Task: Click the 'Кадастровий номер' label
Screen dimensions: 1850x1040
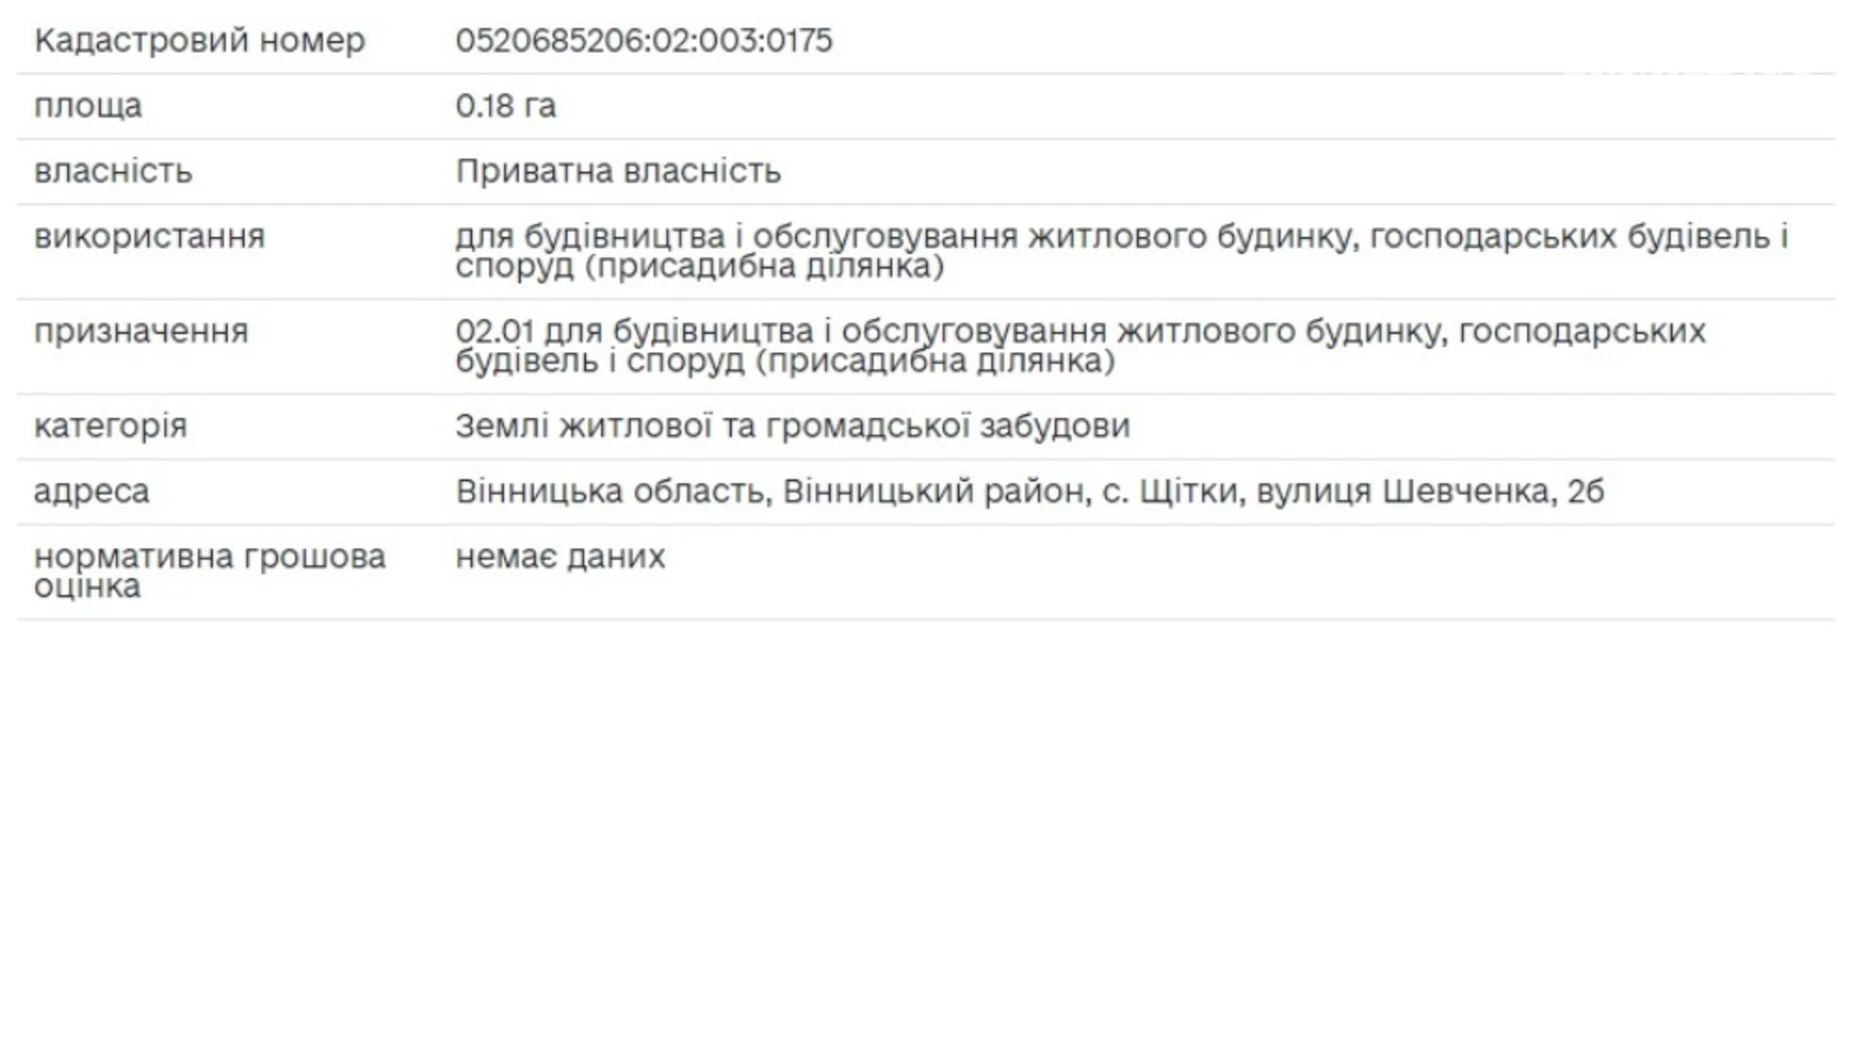Action: (x=199, y=40)
